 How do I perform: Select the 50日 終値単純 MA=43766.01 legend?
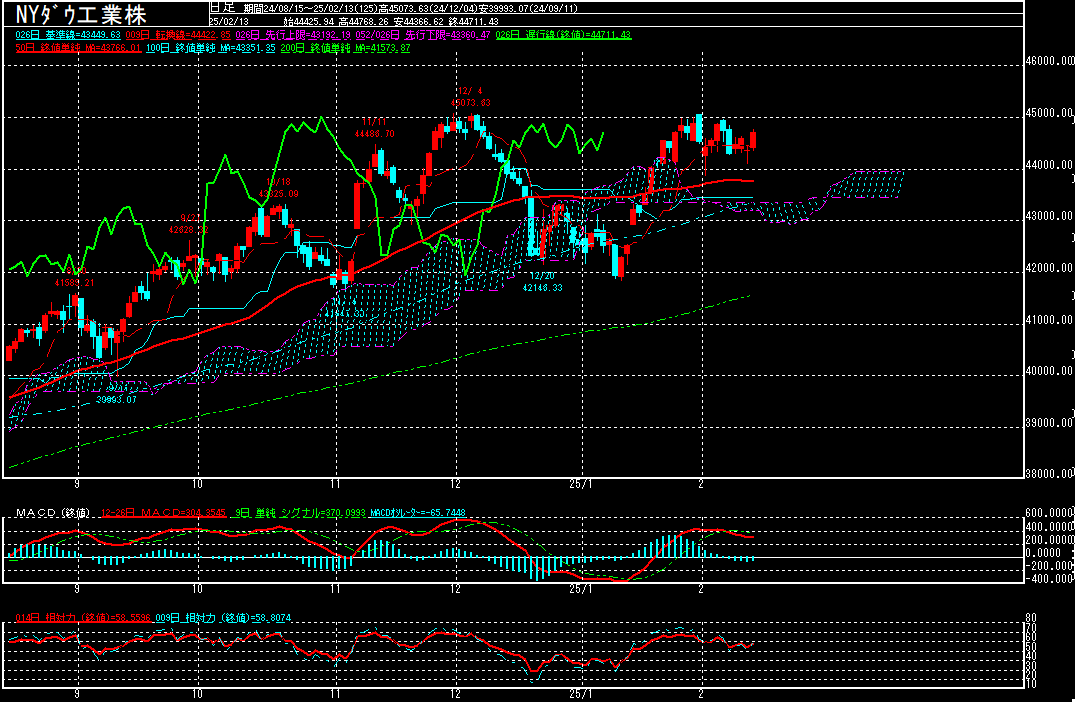(x=78, y=48)
